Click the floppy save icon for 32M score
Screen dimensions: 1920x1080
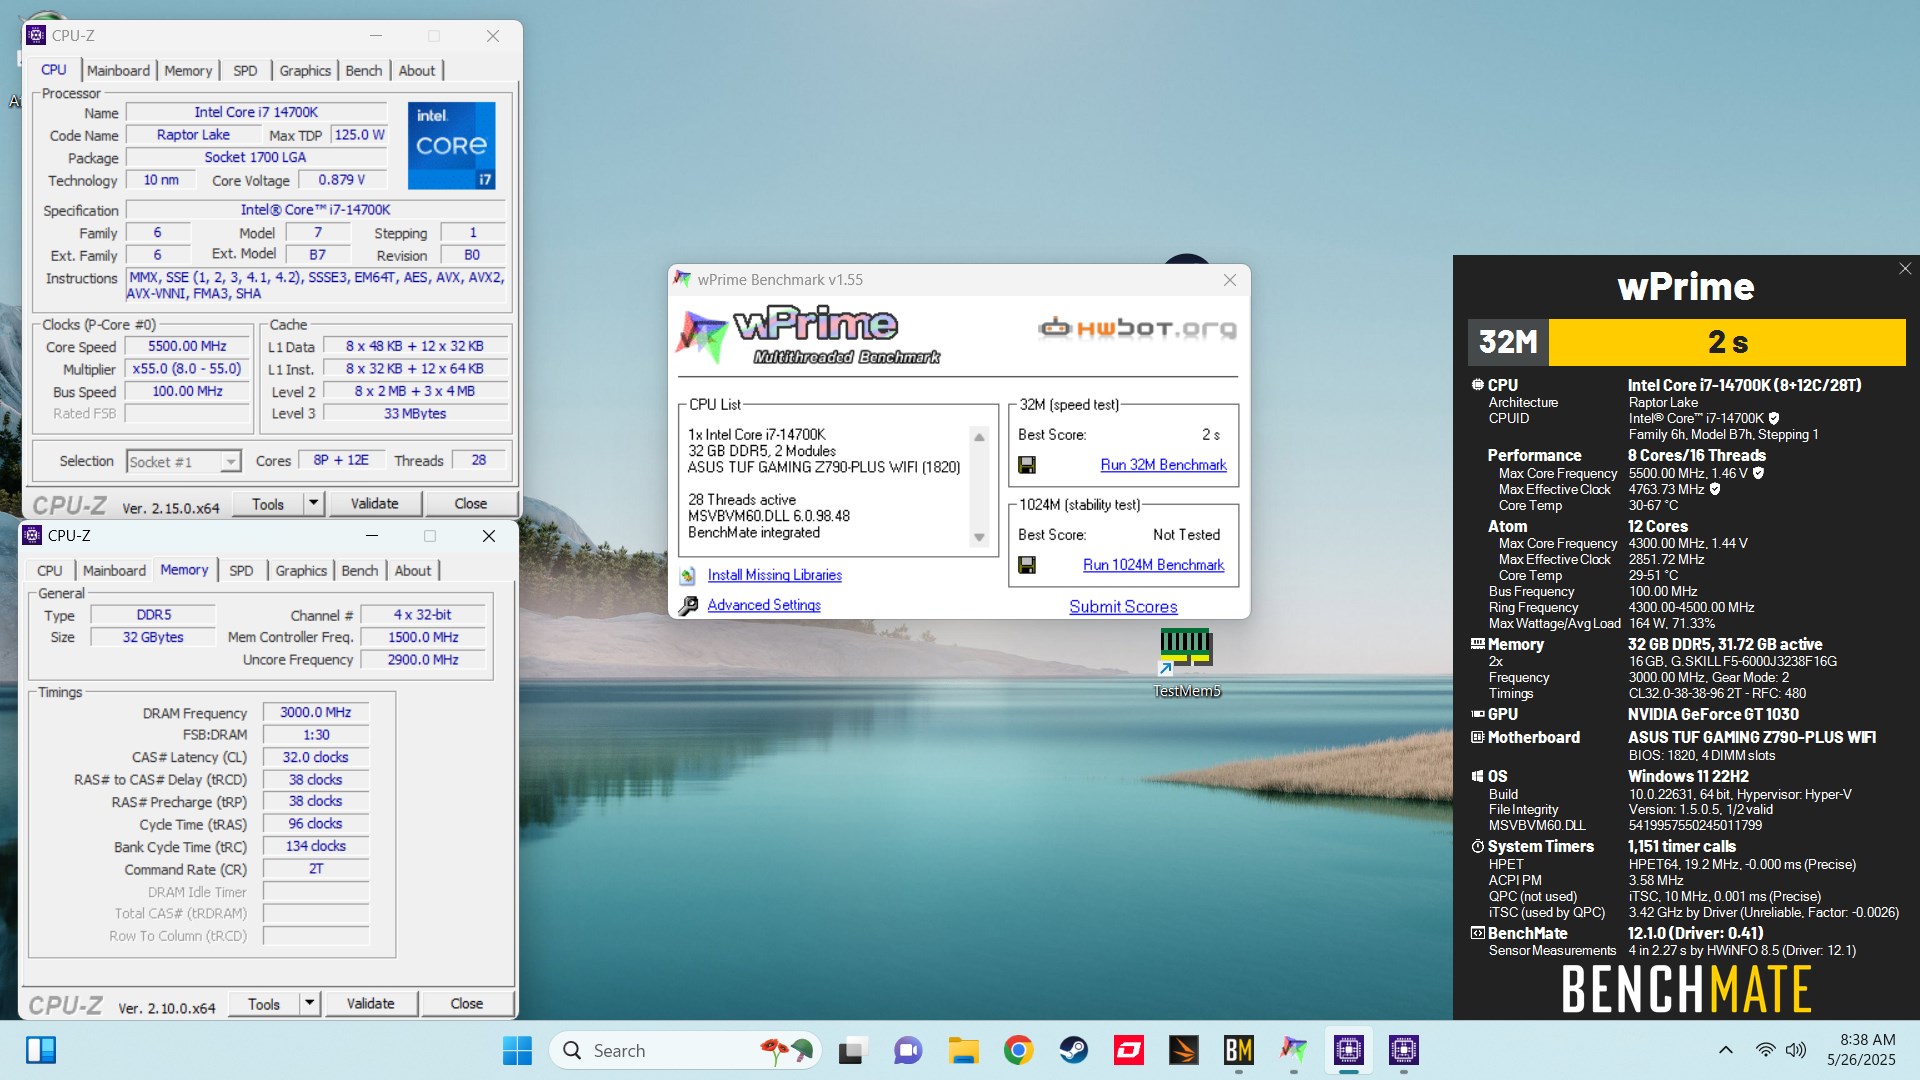pyautogui.click(x=1026, y=465)
